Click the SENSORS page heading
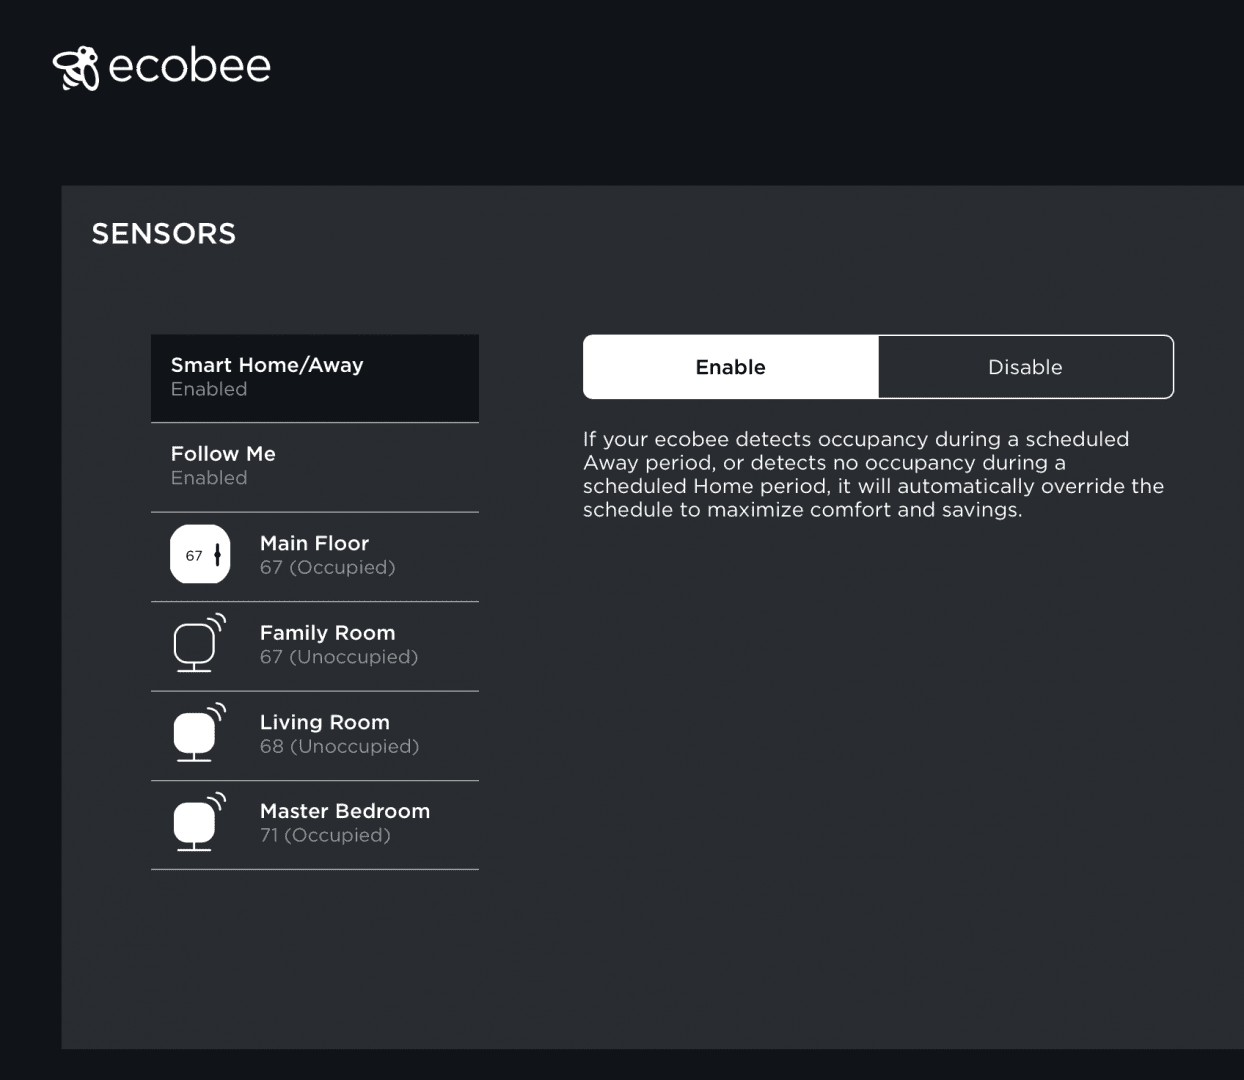The width and height of the screenshot is (1244, 1080). (x=164, y=234)
